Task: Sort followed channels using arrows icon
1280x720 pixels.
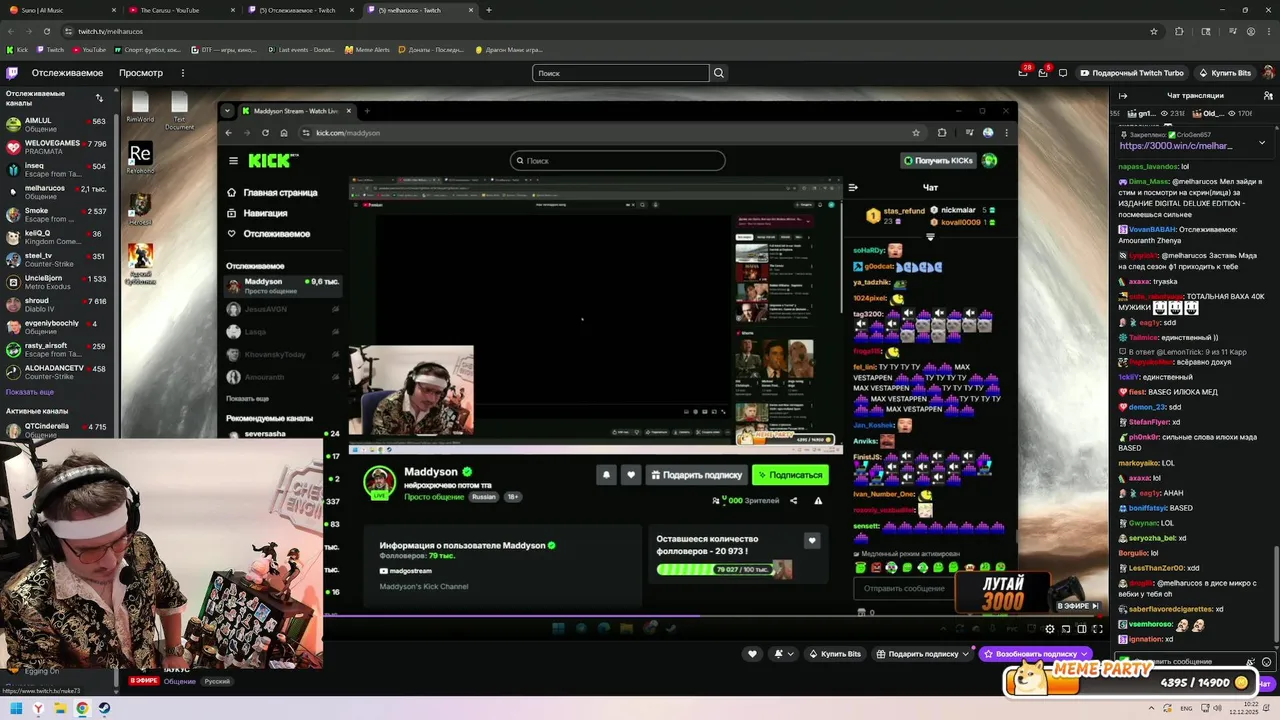Action: point(99,98)
